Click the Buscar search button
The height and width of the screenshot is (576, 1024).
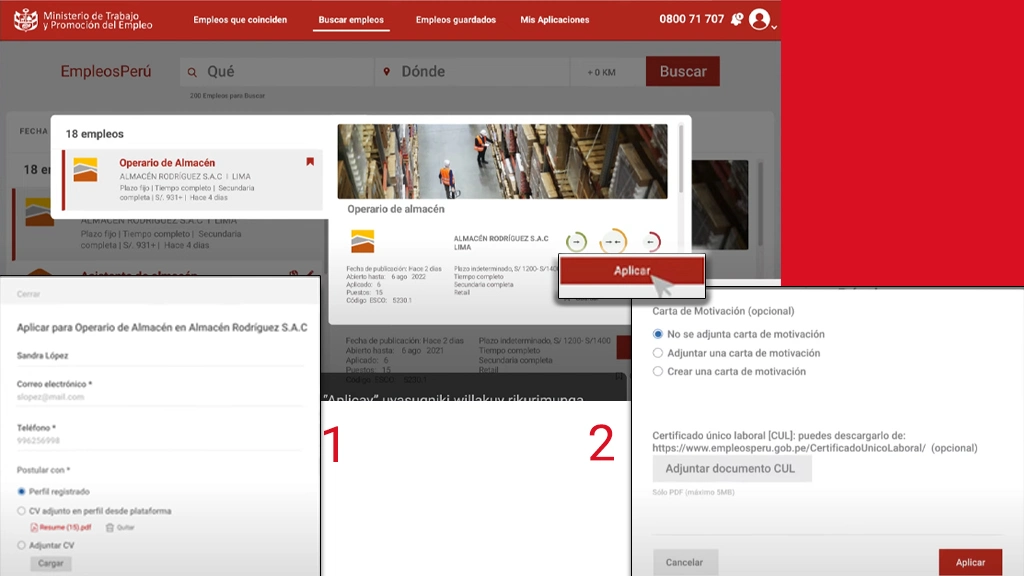pyautogui.click(x=682, y=71)
